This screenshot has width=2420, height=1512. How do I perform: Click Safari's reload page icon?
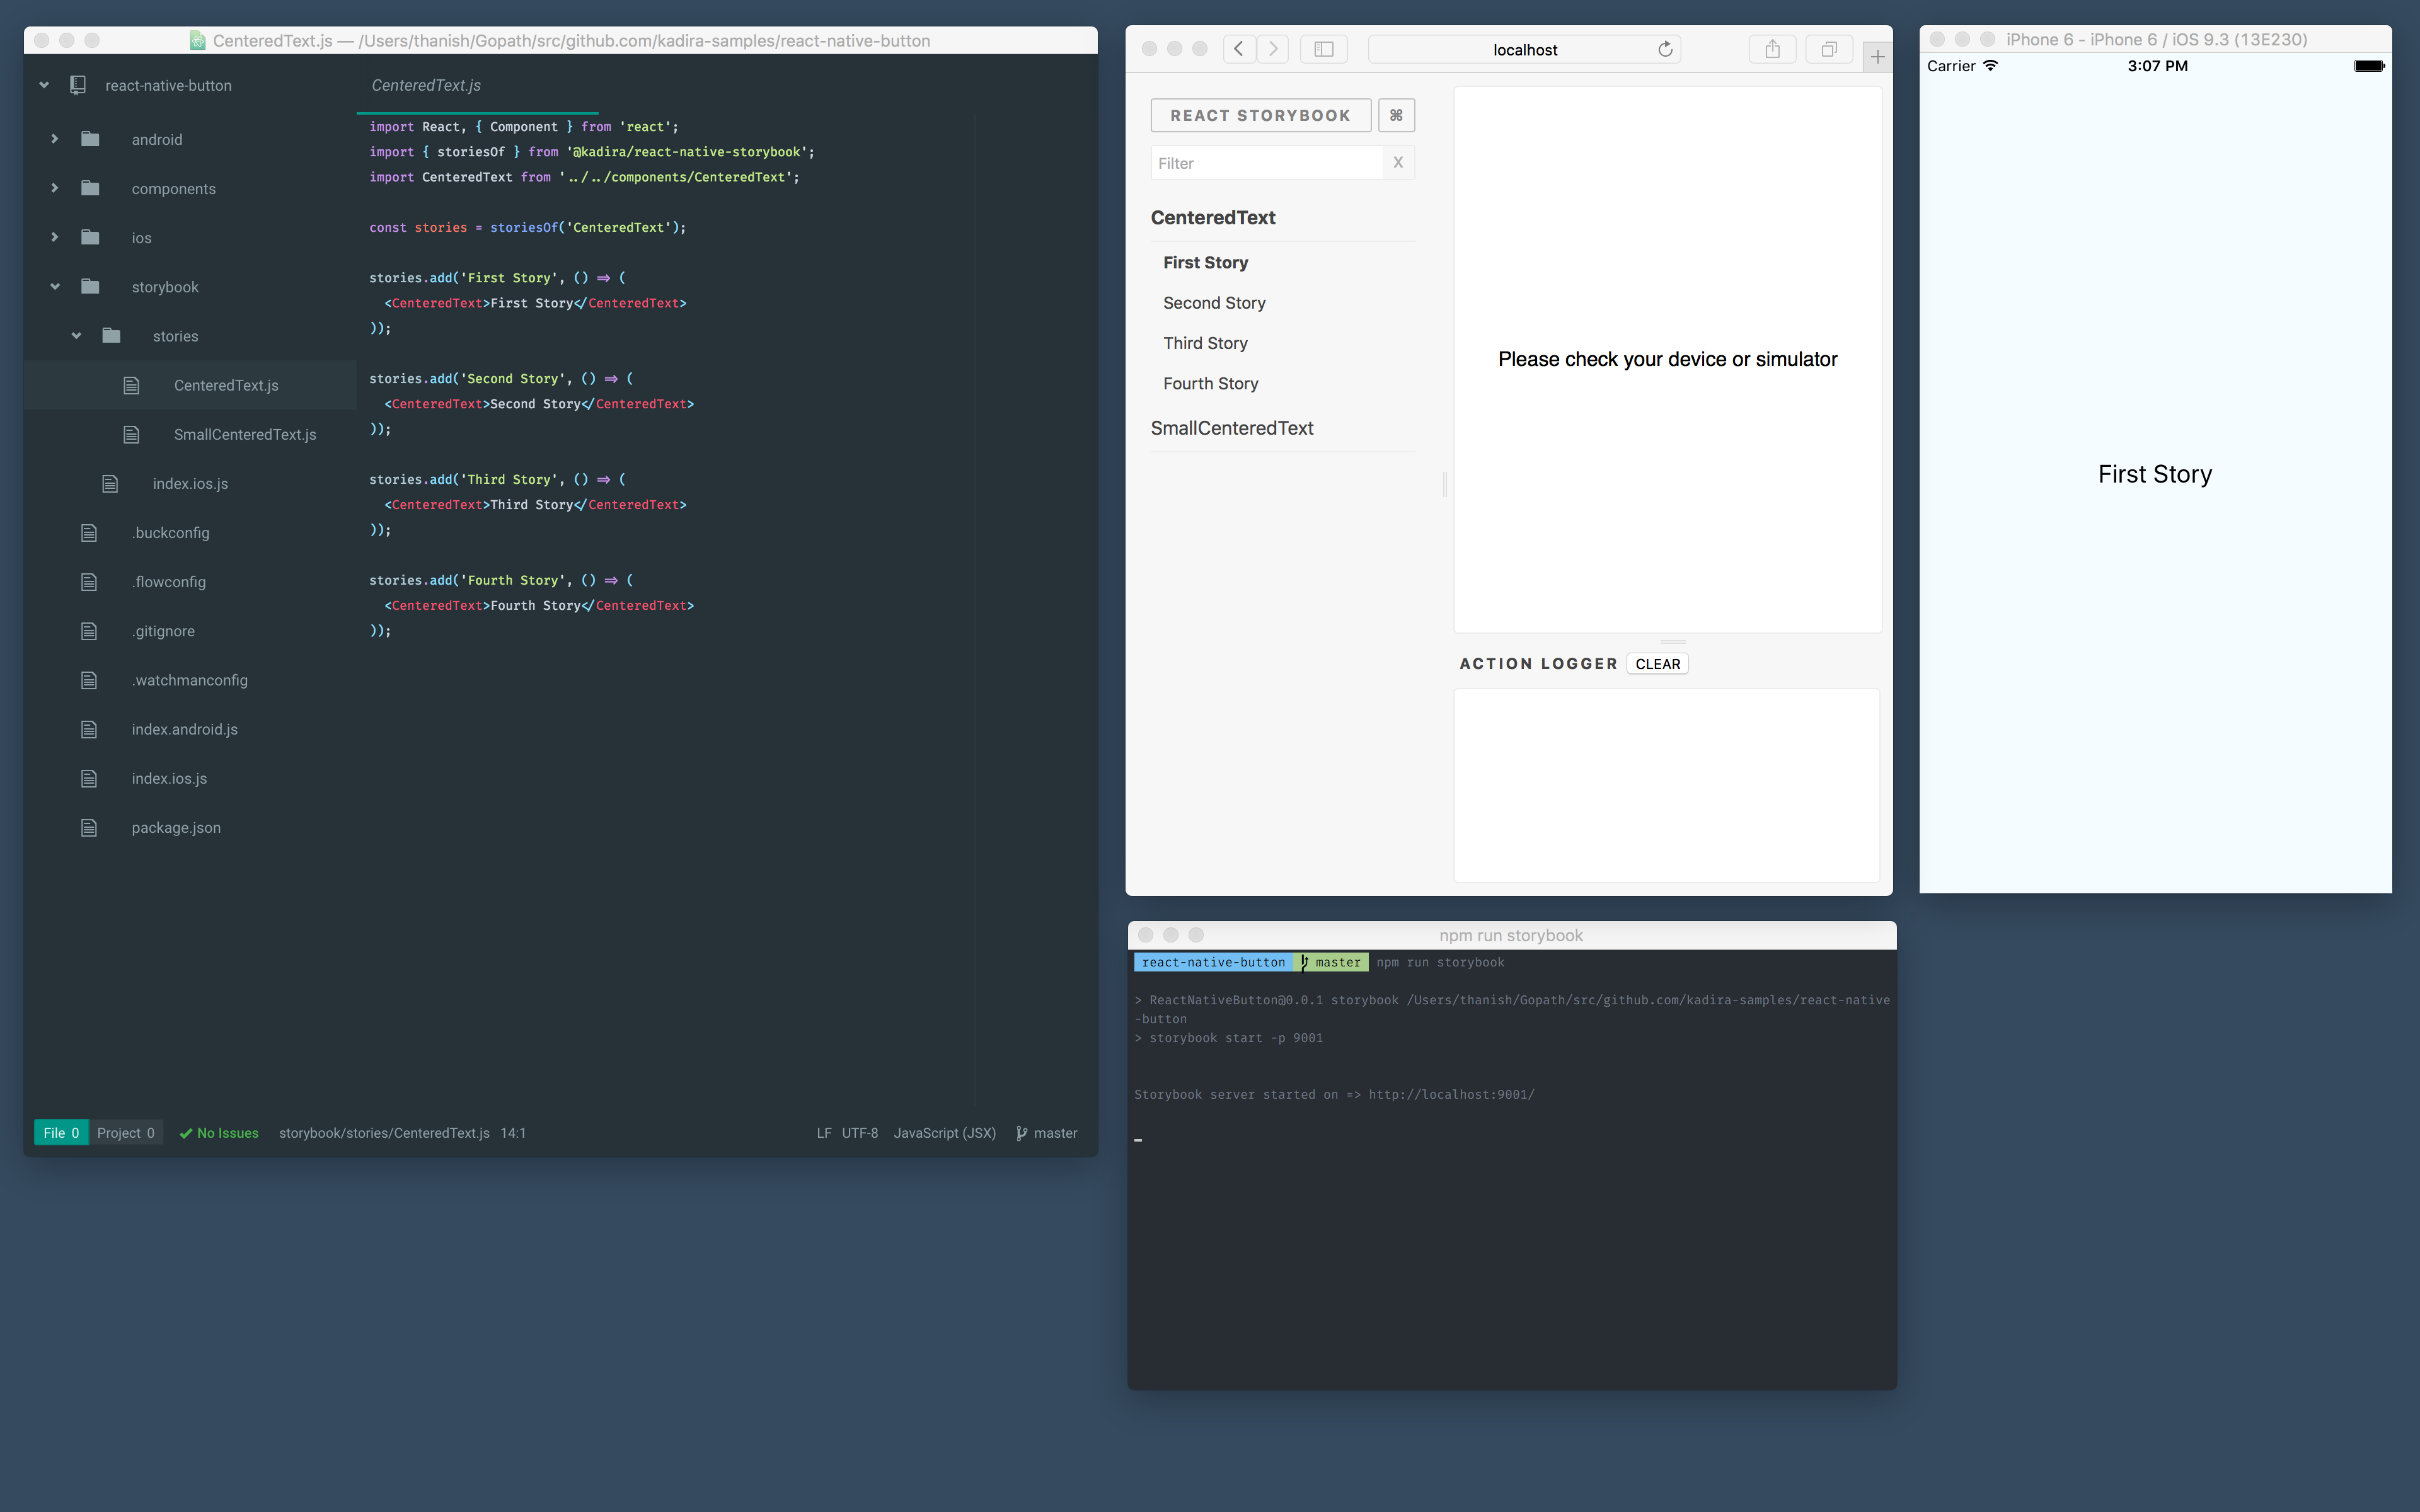click(1665, 49)
